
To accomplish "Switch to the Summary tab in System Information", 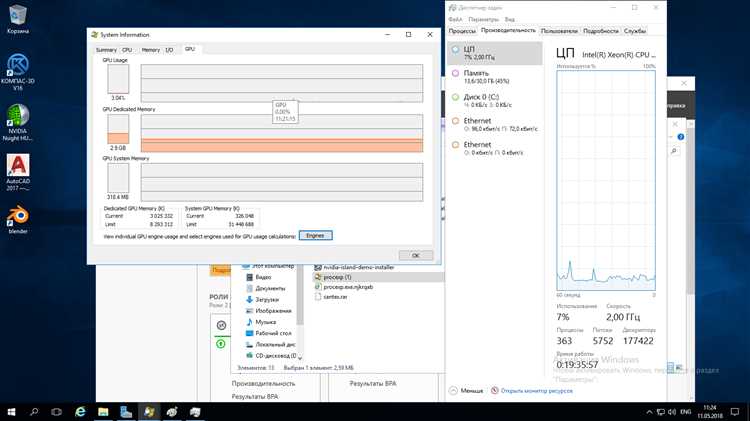I will tap(106, 49).
